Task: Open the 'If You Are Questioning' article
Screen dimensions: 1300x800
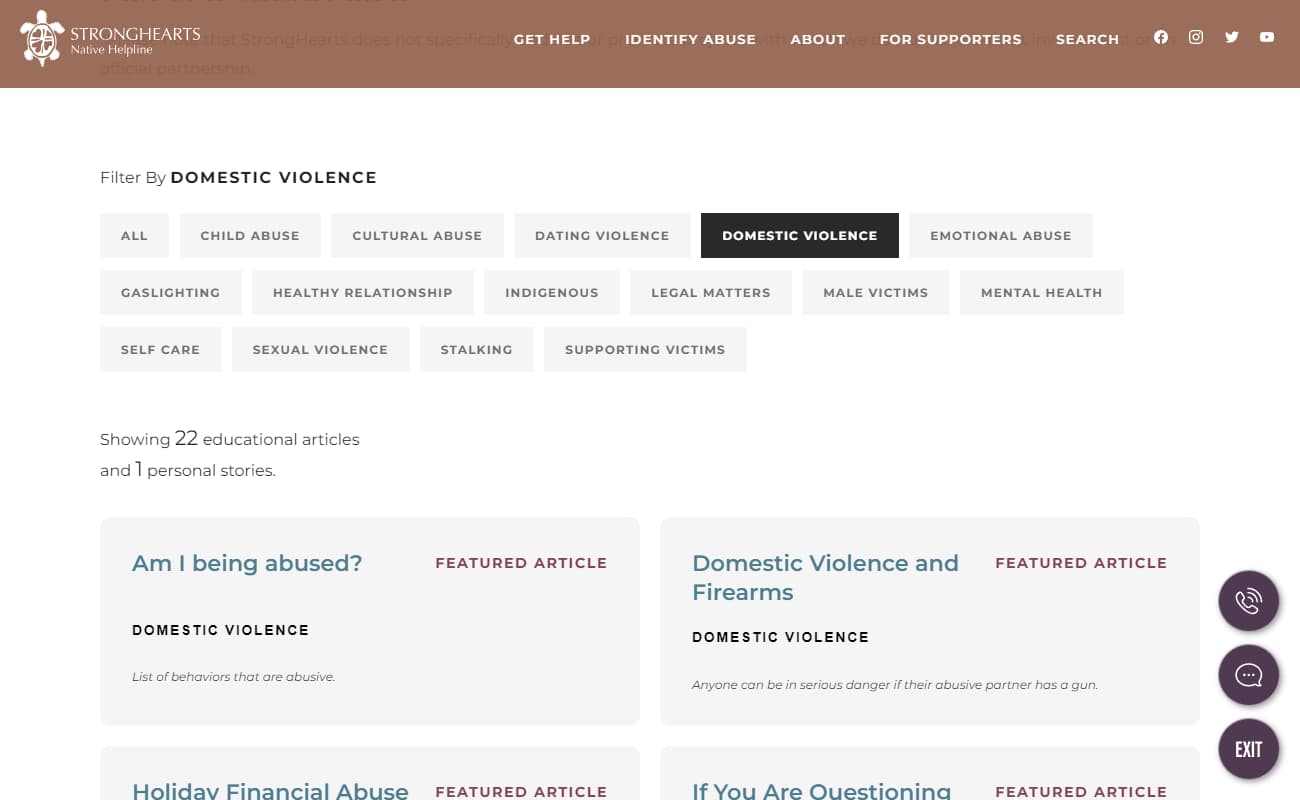Action: (821, 791)
